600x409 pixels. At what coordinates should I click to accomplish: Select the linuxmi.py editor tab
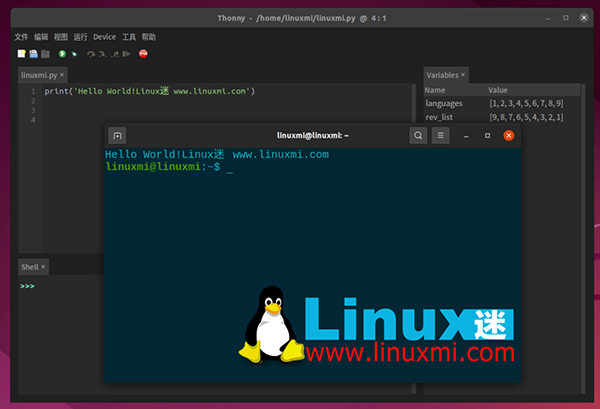(39, 75)
